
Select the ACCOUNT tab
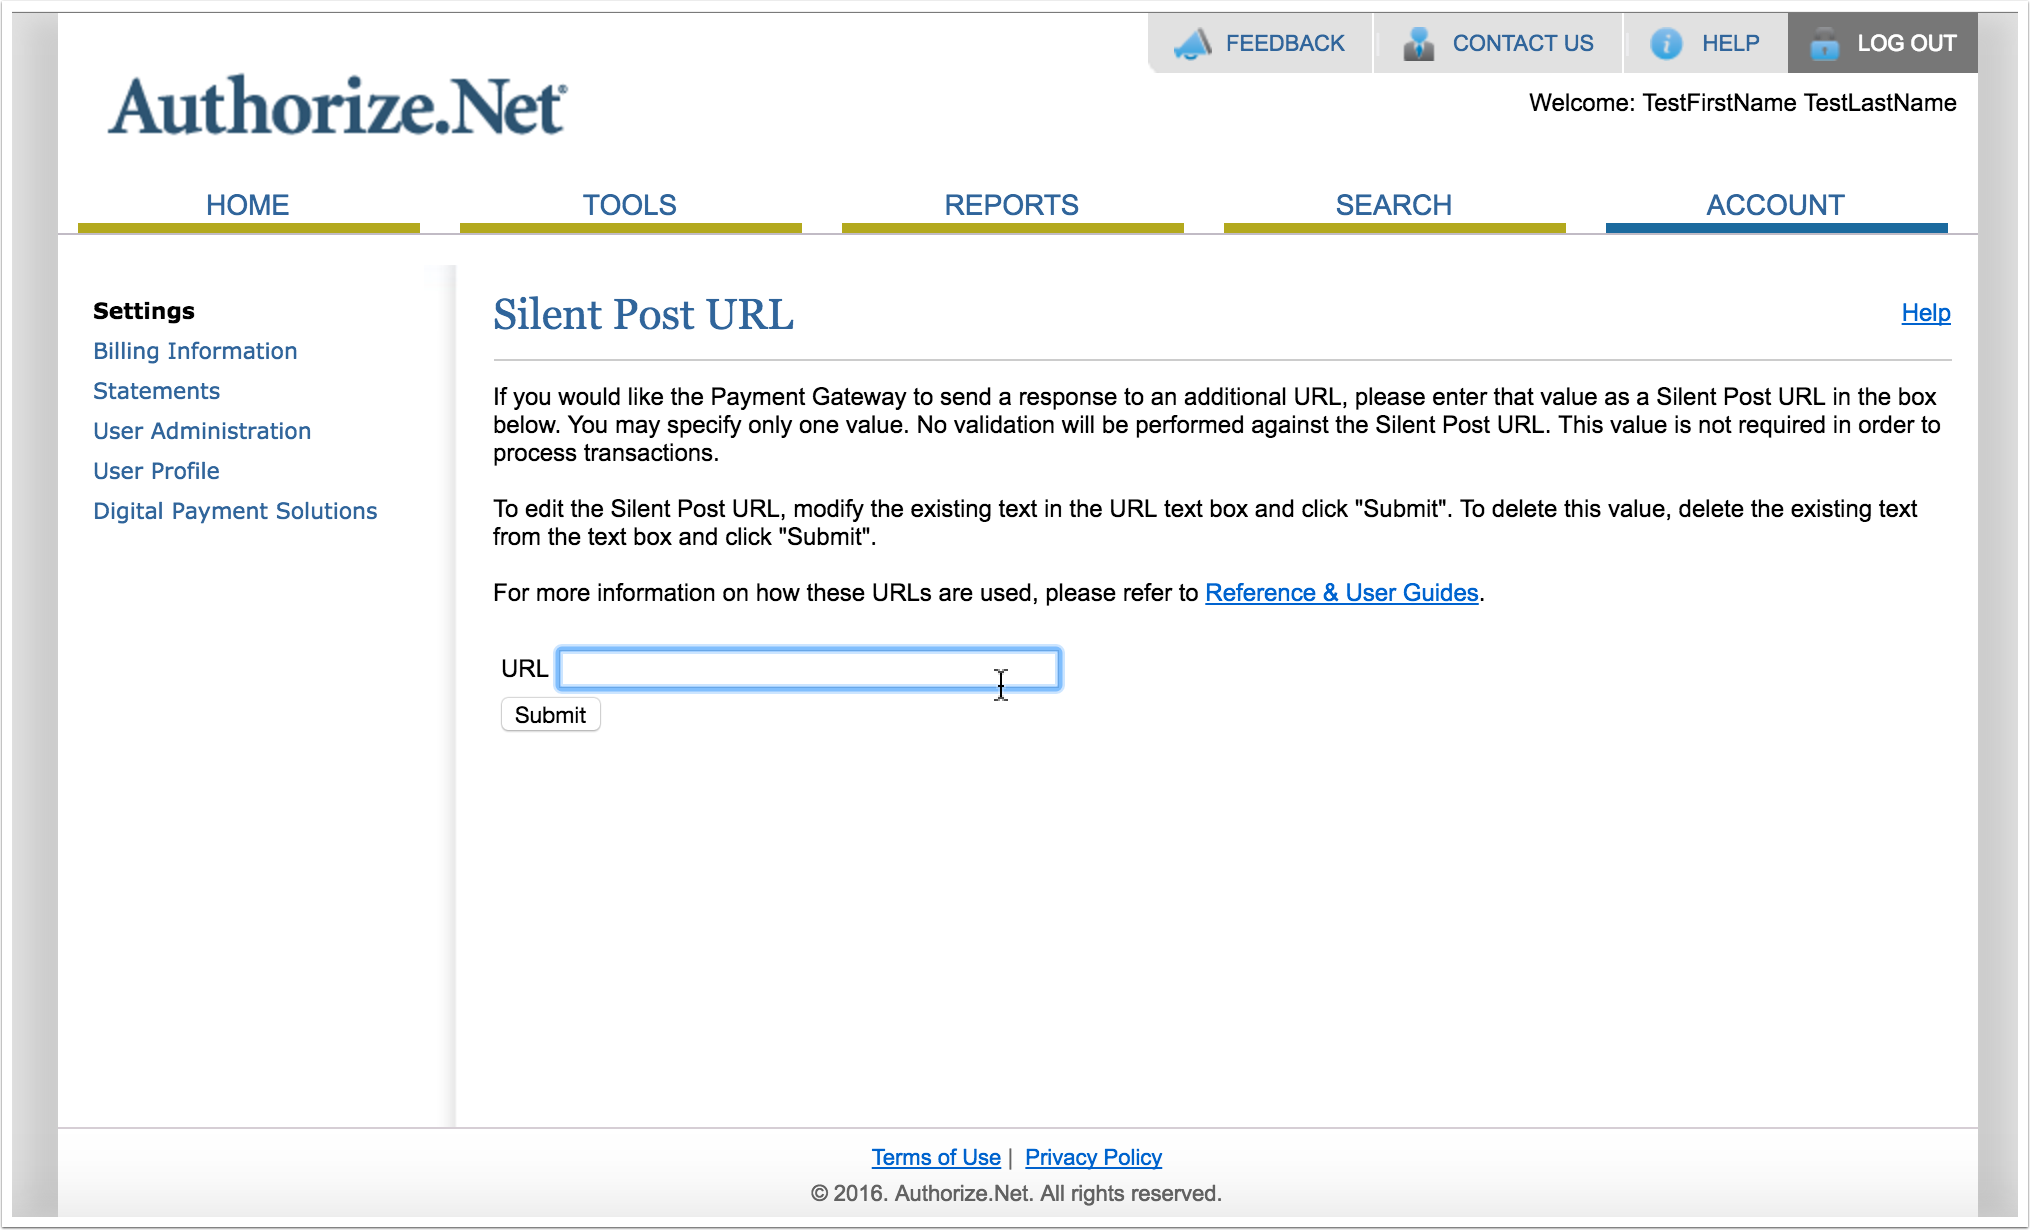[x=1776, y=205]
